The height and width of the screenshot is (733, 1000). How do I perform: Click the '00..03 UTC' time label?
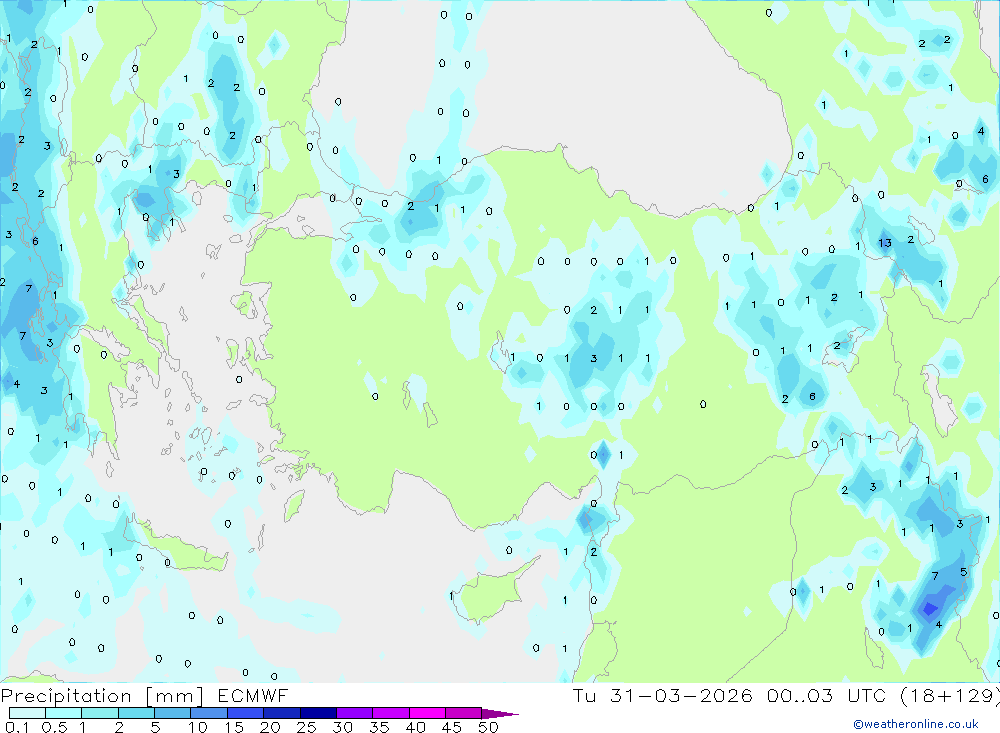[x=828, y=695]
